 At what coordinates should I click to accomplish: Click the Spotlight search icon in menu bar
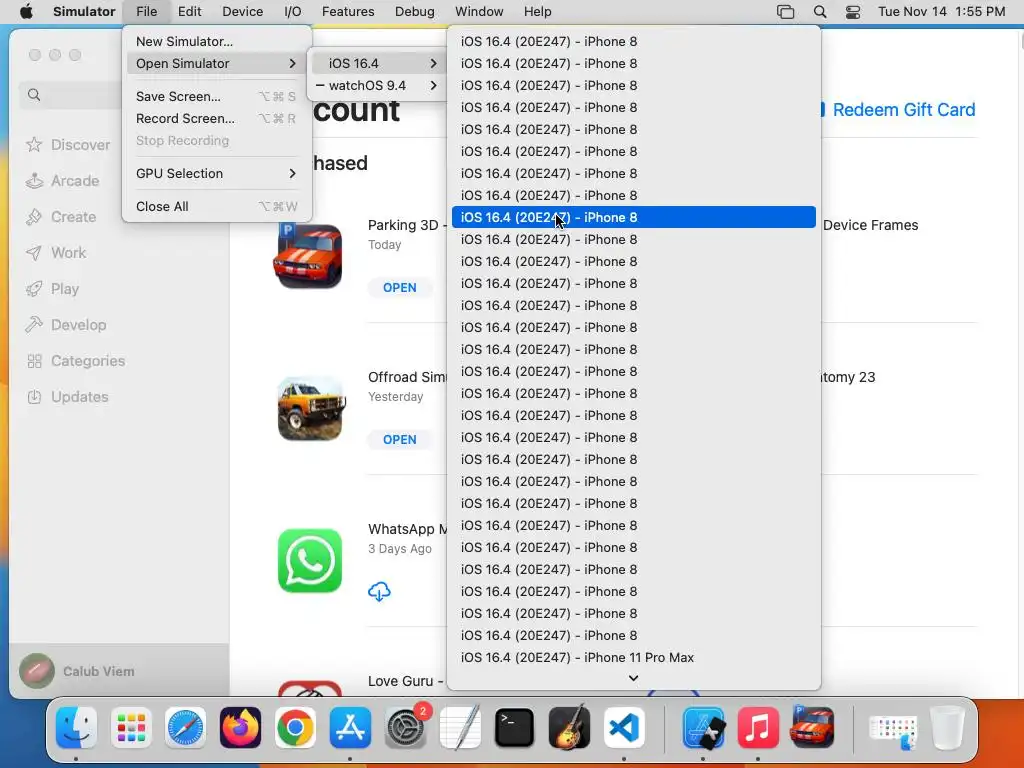(x=820, y=12)
